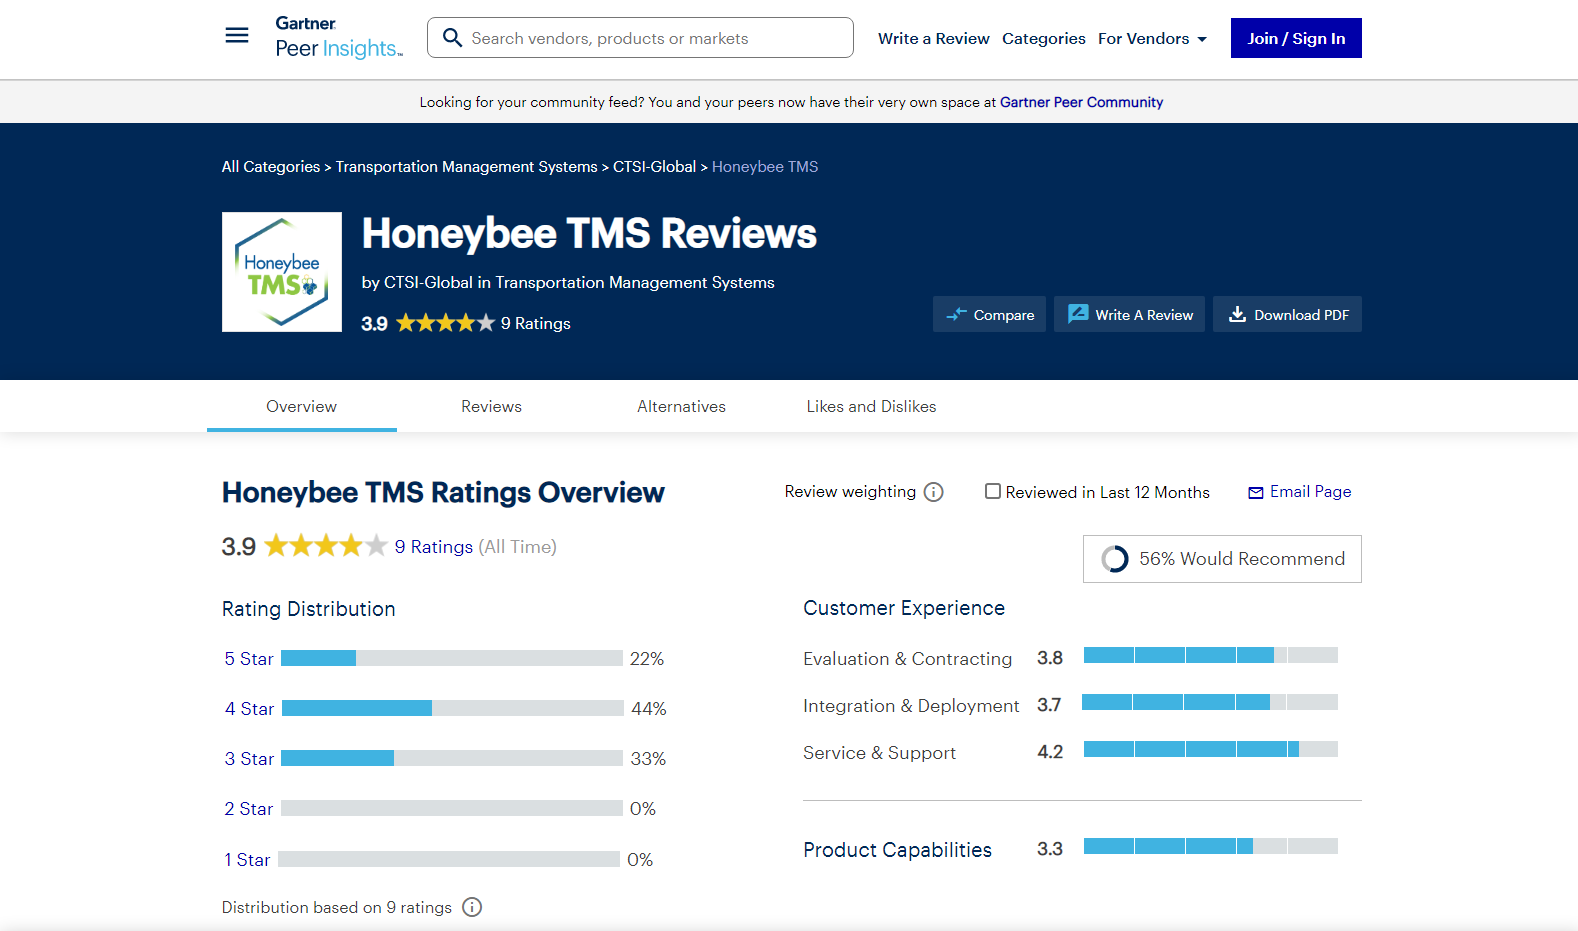Screen dimensions: 1578x931
Task: Open the Categories link
Action: tap(1044, 38)
